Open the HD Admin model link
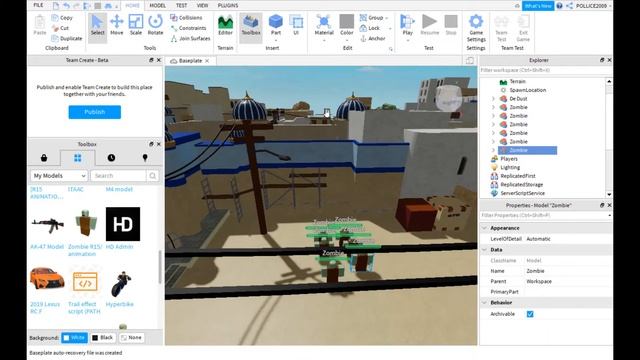The image size is (640, 360). tap(120, 247)
